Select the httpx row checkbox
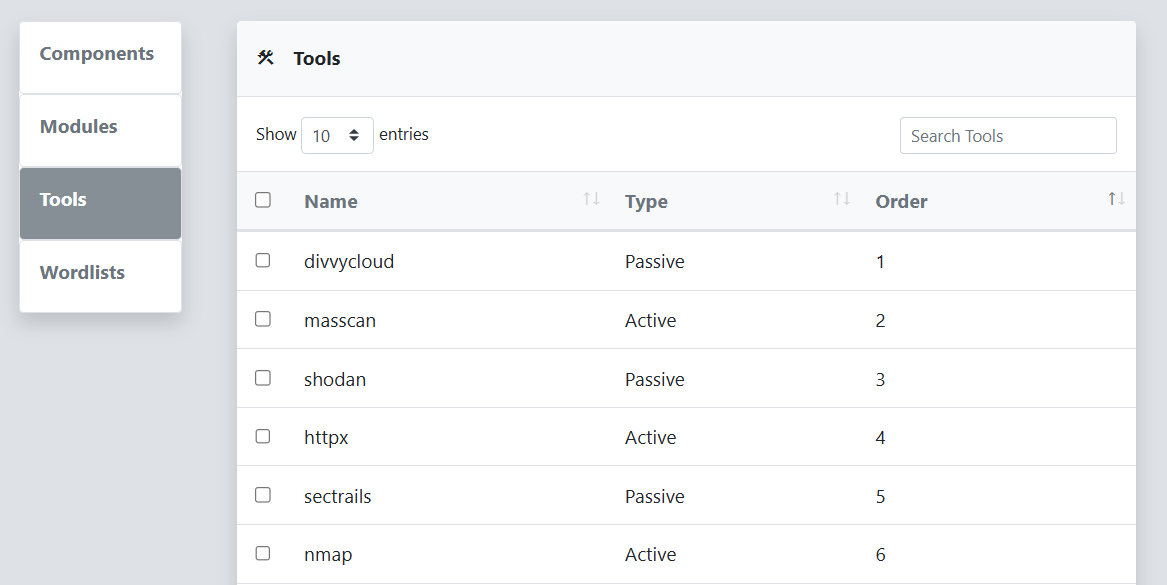 click(x=263, y=435)
